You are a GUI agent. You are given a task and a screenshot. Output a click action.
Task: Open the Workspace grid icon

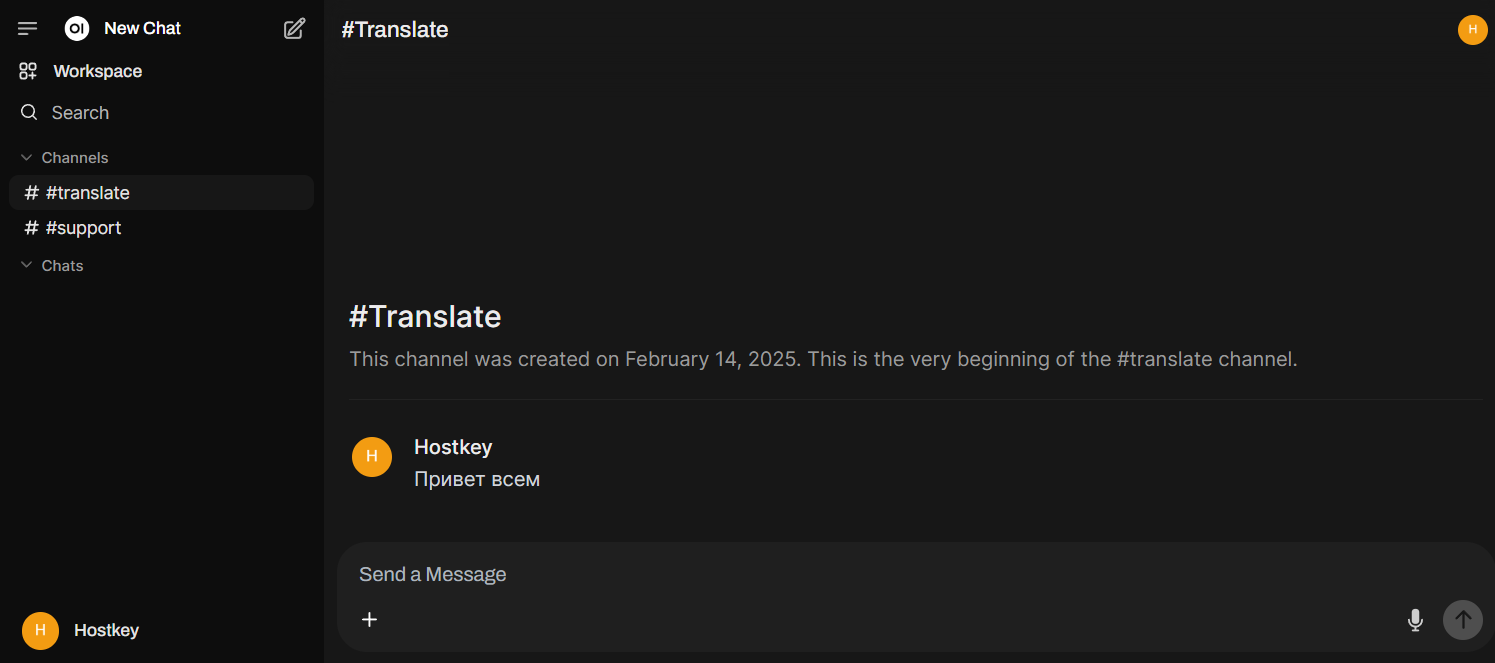tap(28, 71)
